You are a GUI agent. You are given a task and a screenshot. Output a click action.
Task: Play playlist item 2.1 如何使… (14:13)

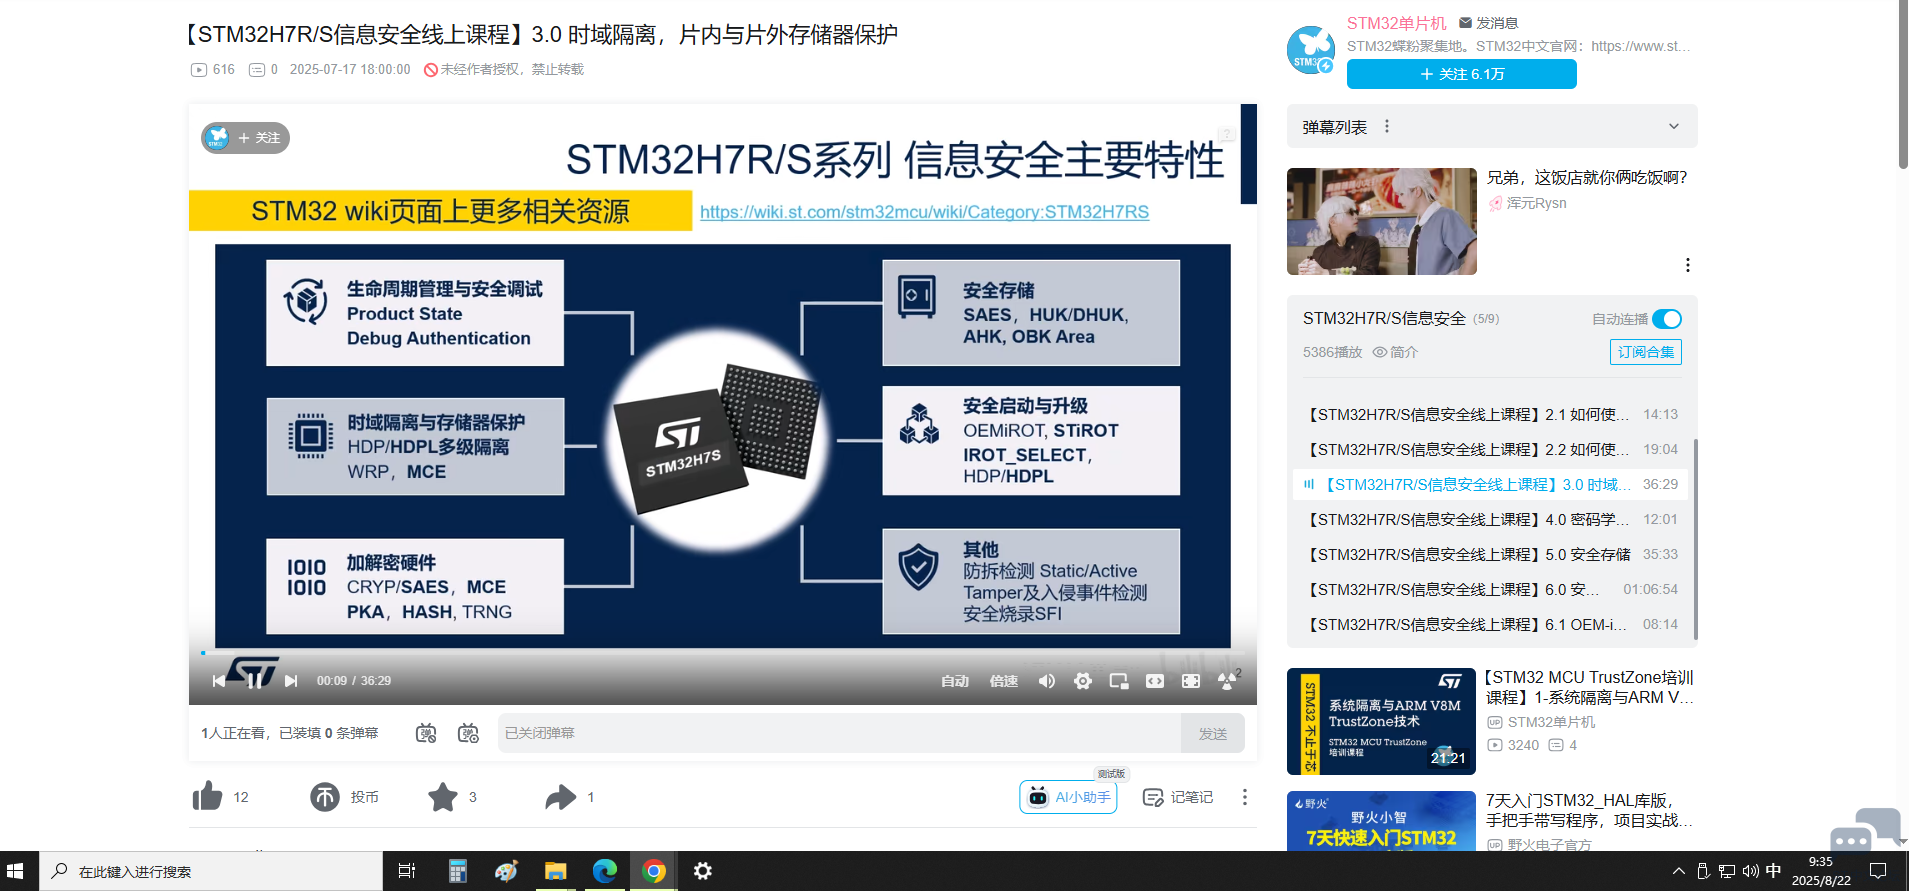(1490, 414)
